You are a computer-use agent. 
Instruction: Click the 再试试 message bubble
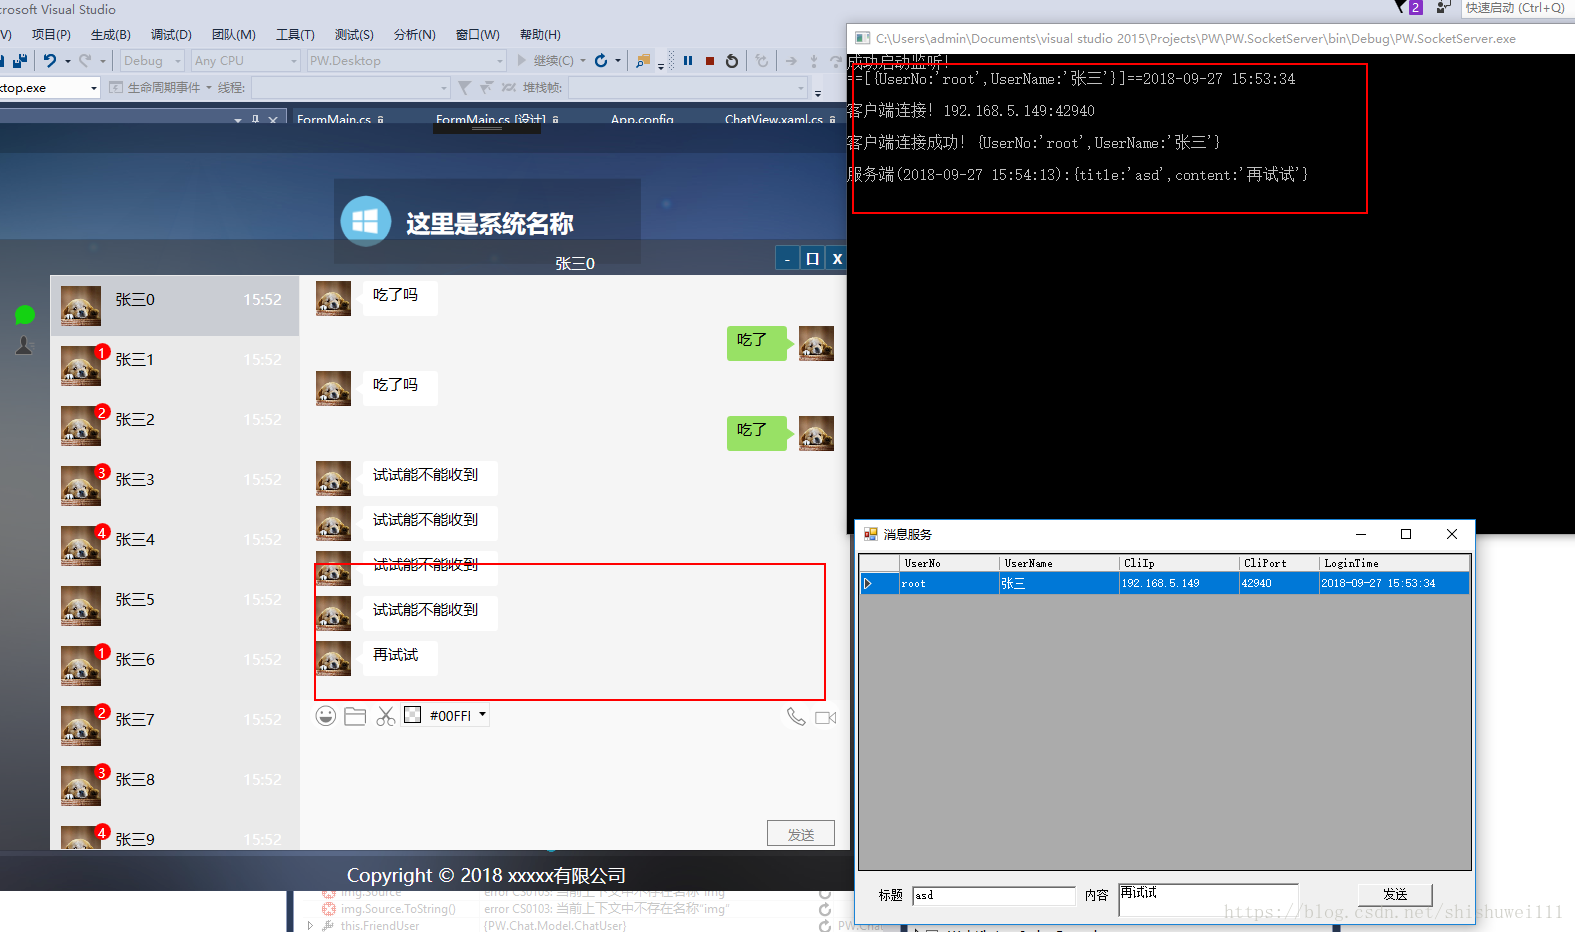[x=399, y=657]
